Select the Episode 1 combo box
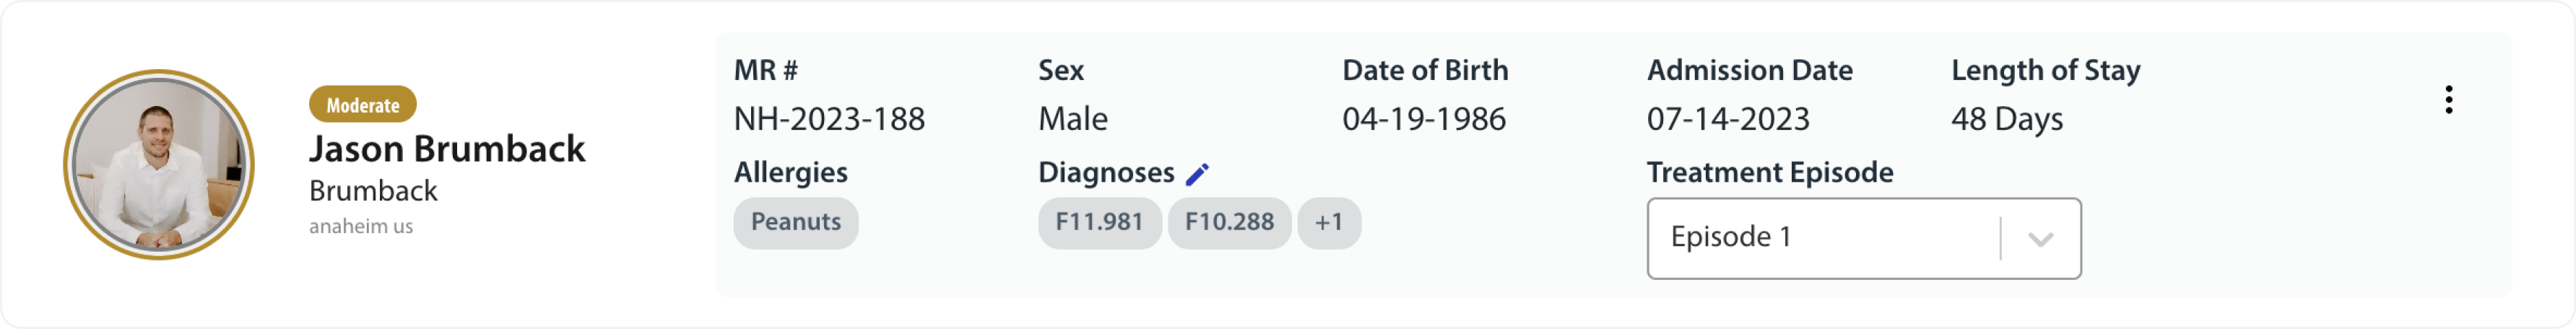Screen dimensions: 2576x329 point(1820,238)
